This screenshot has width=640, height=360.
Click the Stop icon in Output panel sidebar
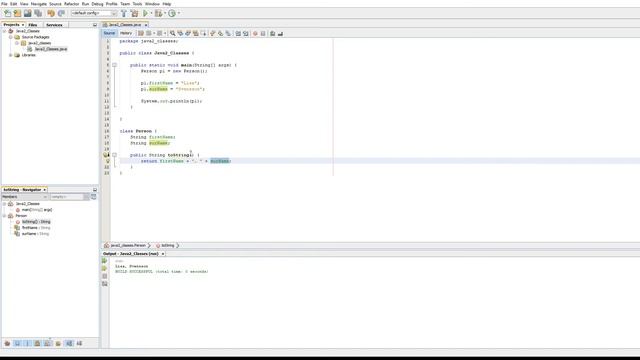pos(104,276)
